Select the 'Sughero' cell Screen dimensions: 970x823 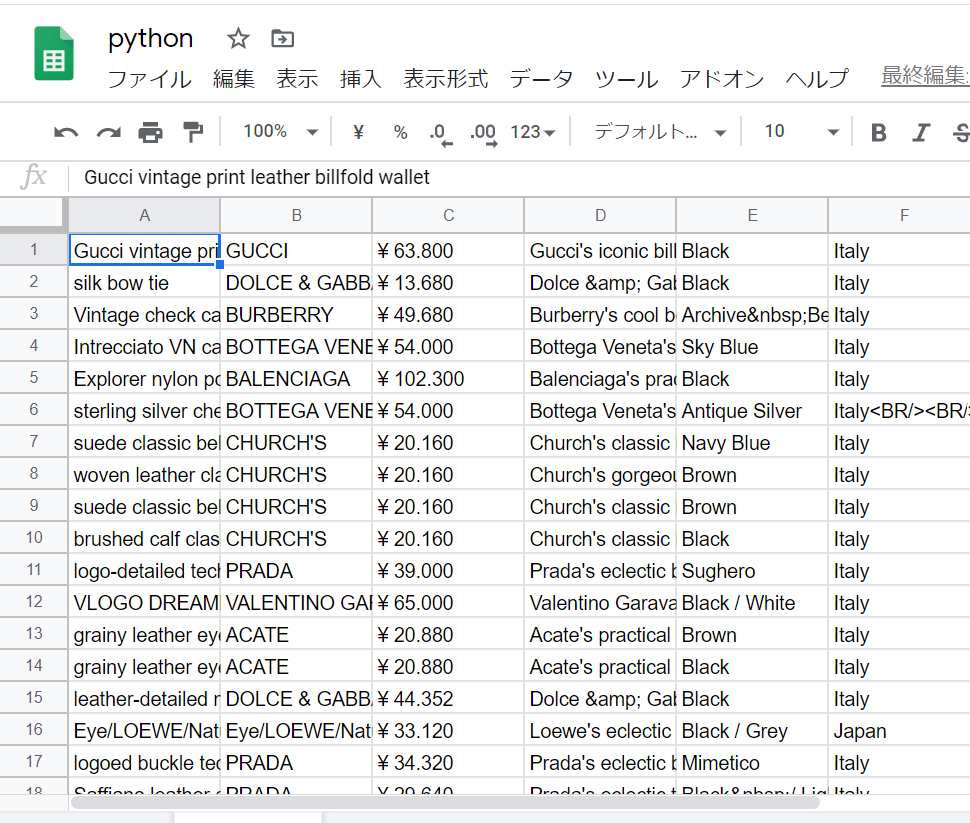(752, 571)
